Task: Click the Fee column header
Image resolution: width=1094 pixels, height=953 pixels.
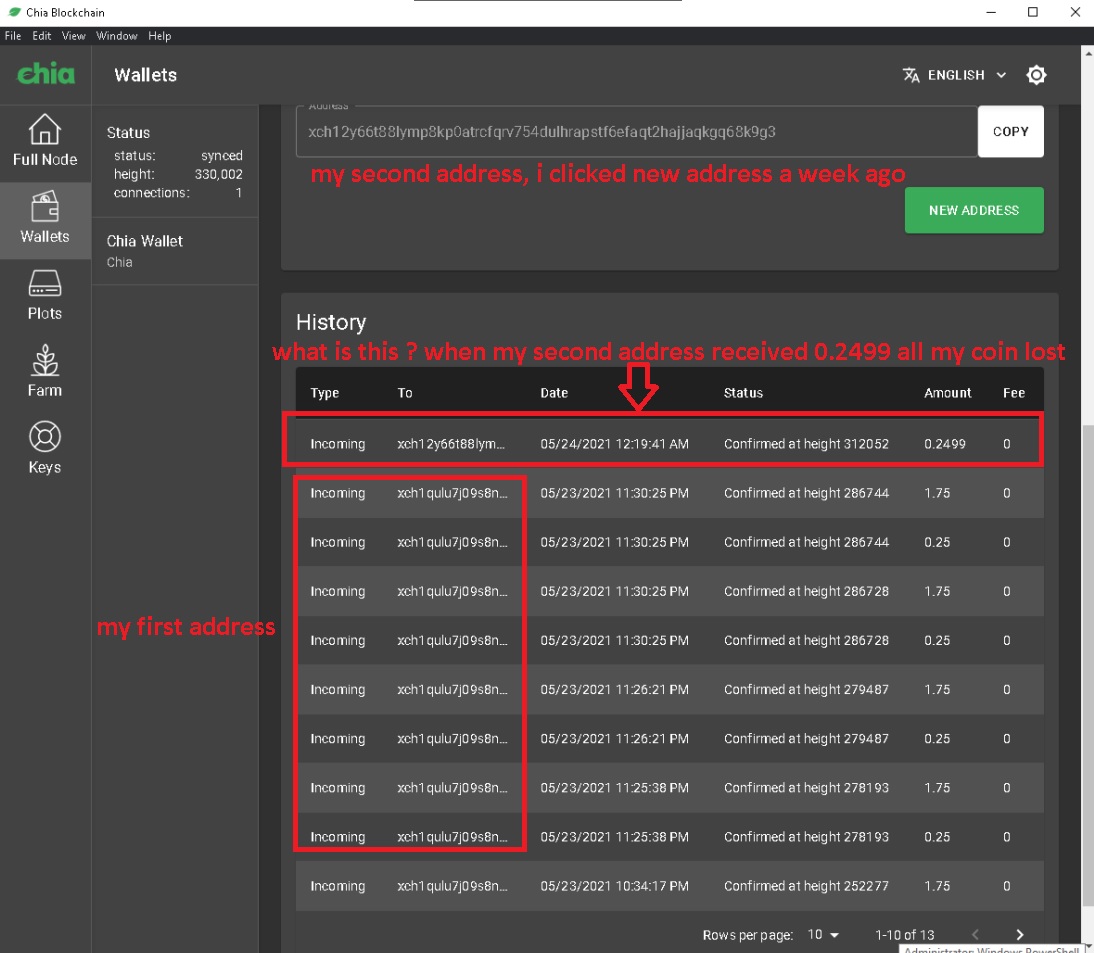Action: click(1014, 393)
